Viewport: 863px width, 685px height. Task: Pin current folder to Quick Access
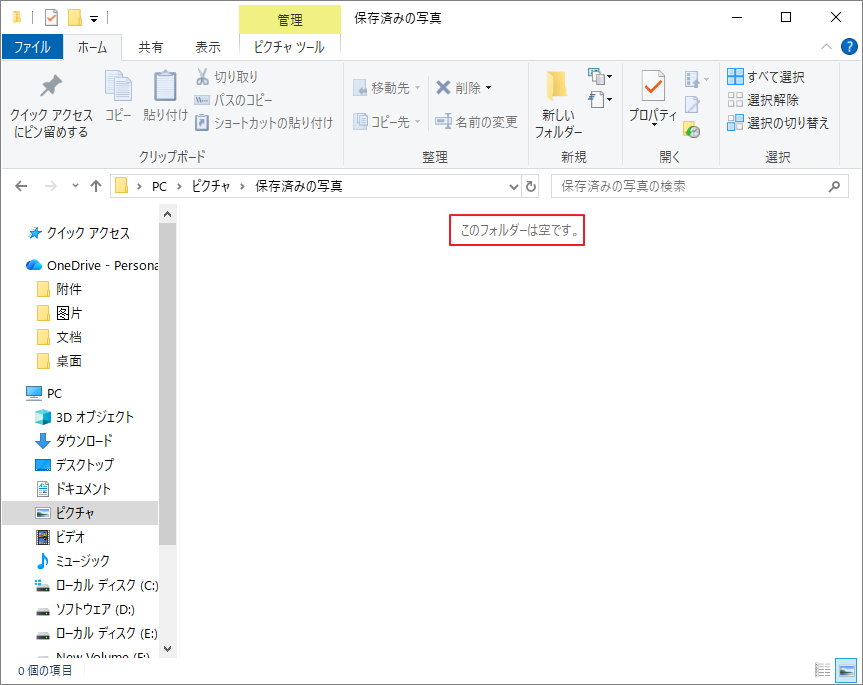[x=50, y=100]
